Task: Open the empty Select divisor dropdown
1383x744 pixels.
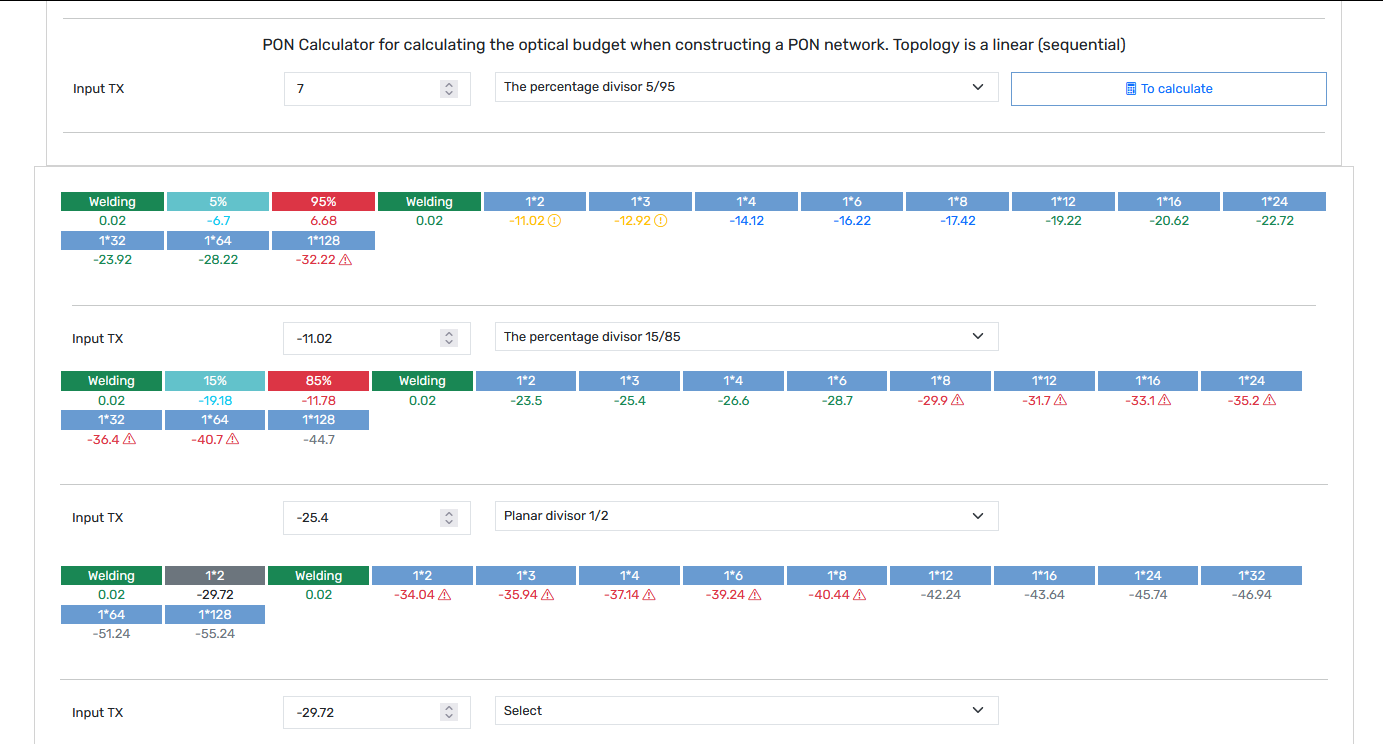Action: click(x=746, y=711)
